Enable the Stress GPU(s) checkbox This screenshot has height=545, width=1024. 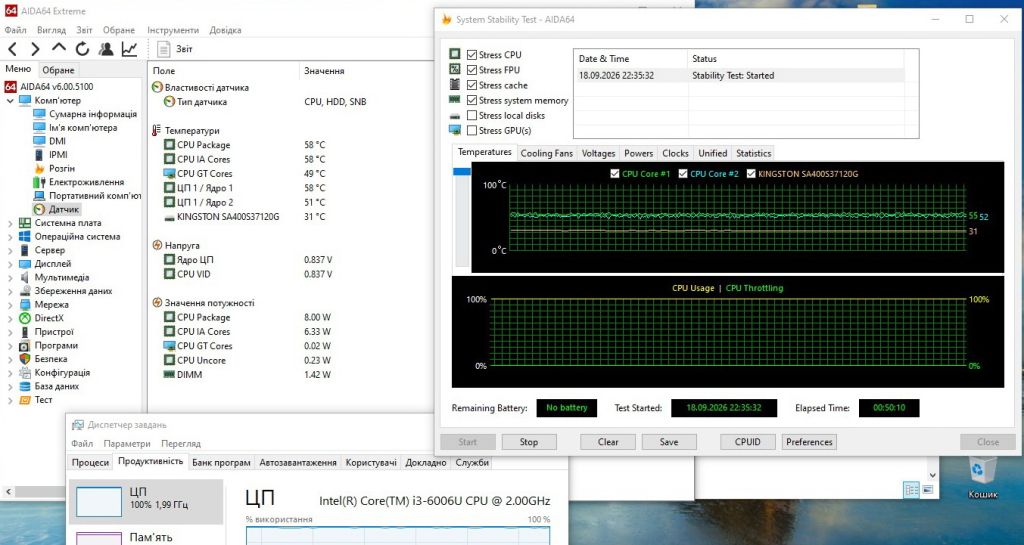pyautogui.click(x=472, y=130)
